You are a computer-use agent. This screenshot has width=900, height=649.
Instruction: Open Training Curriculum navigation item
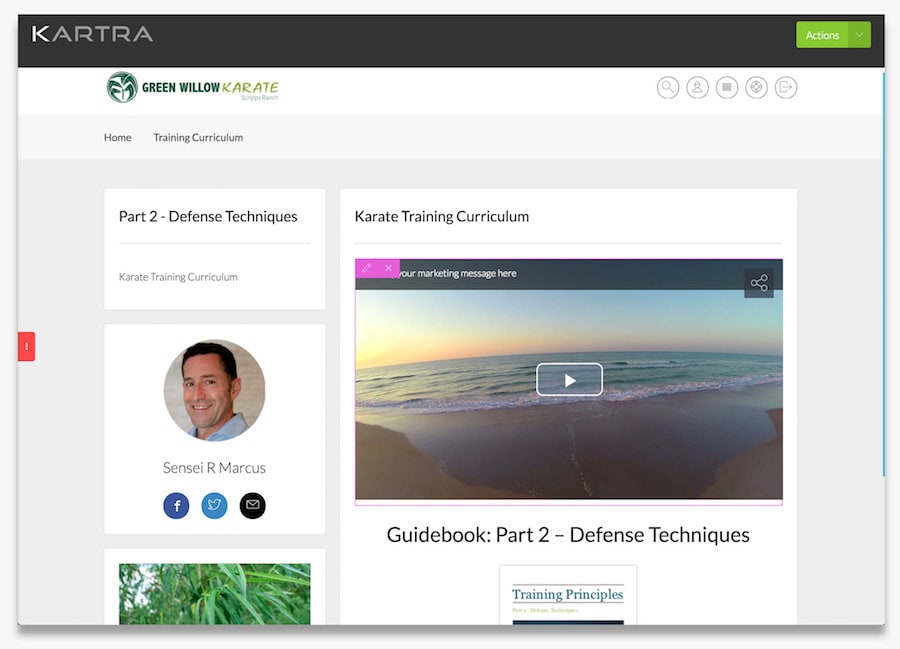[x=198, y=138]
